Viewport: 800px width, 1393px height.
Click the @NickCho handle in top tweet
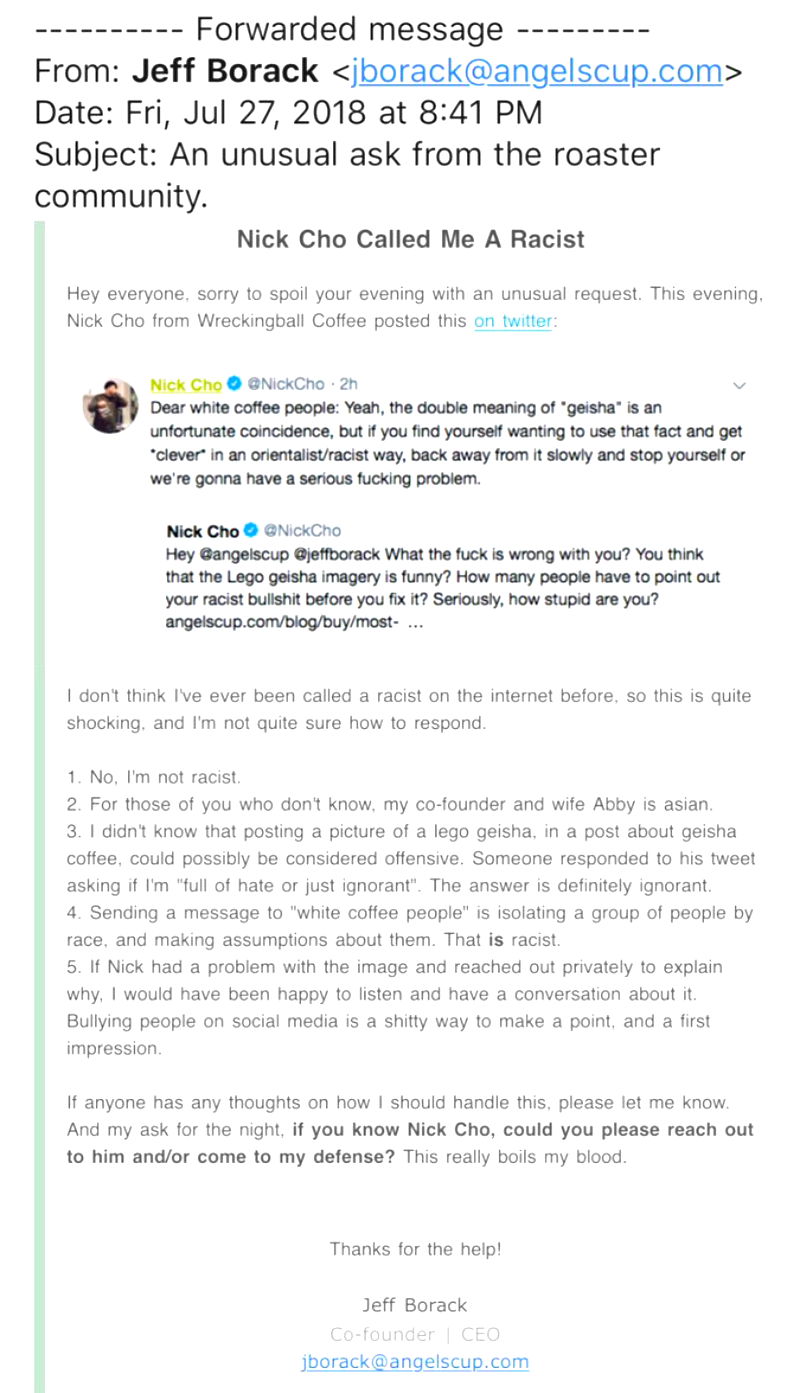point(287,384)
